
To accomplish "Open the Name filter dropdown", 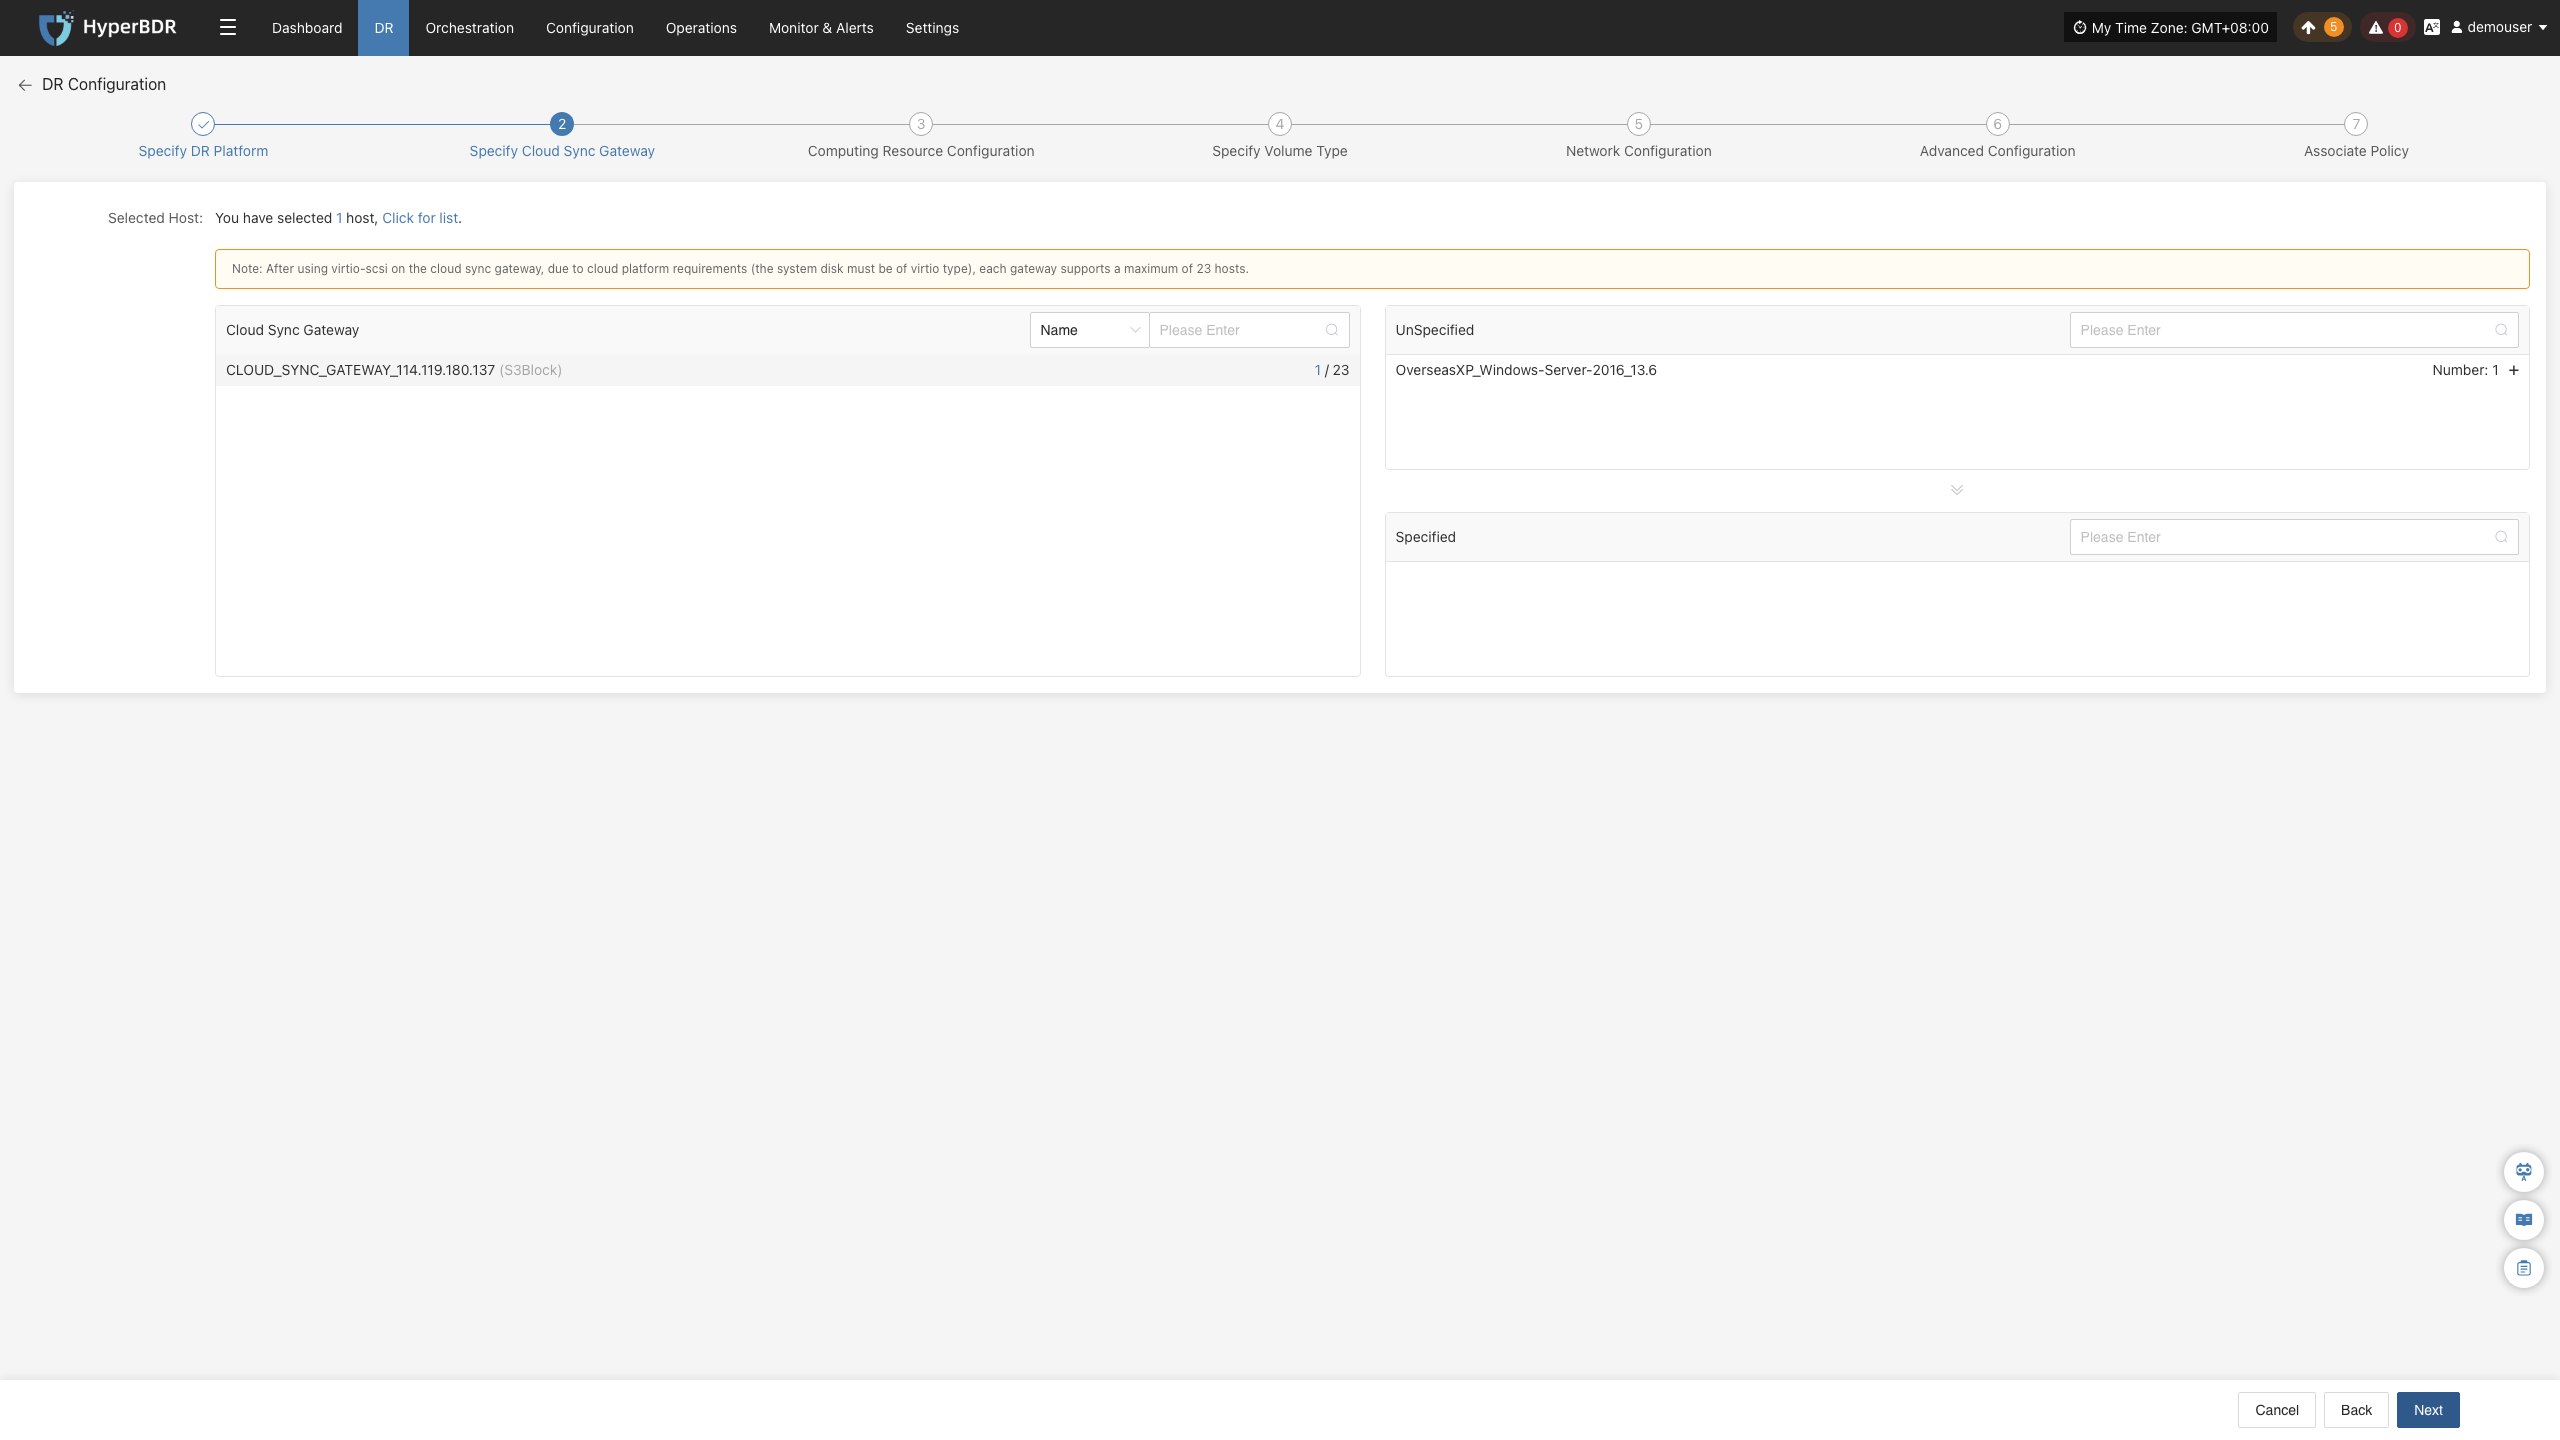I will pos(1089,330).
